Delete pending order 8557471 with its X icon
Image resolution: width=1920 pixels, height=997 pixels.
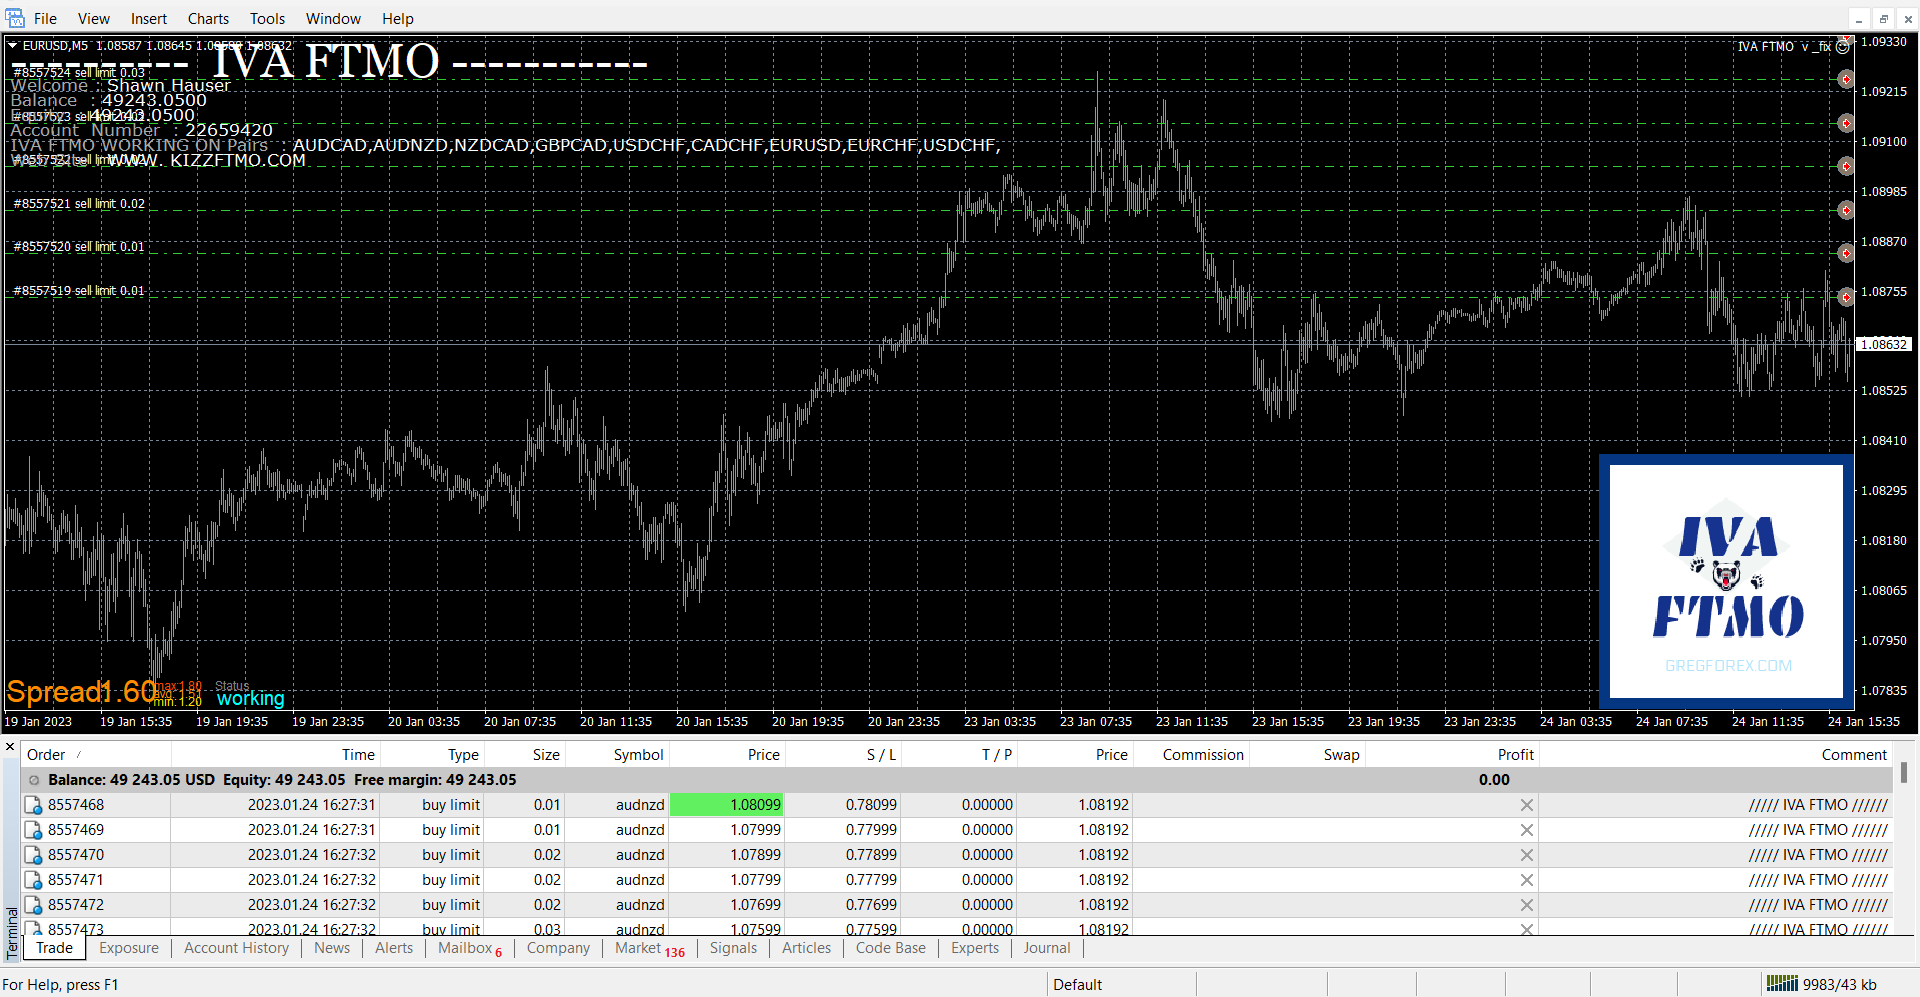coord(1526,880)
